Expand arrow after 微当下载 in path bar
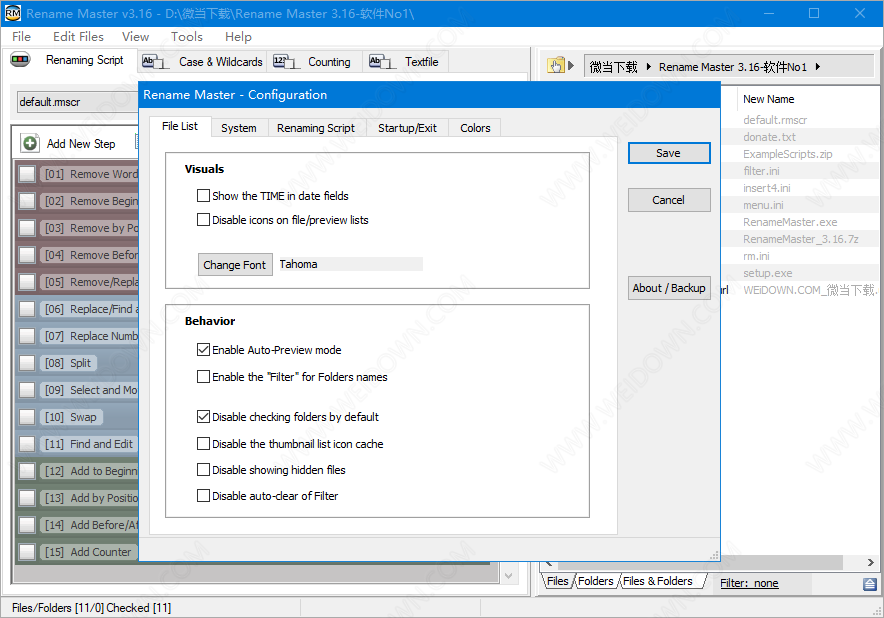 click(x=648, y=67)
